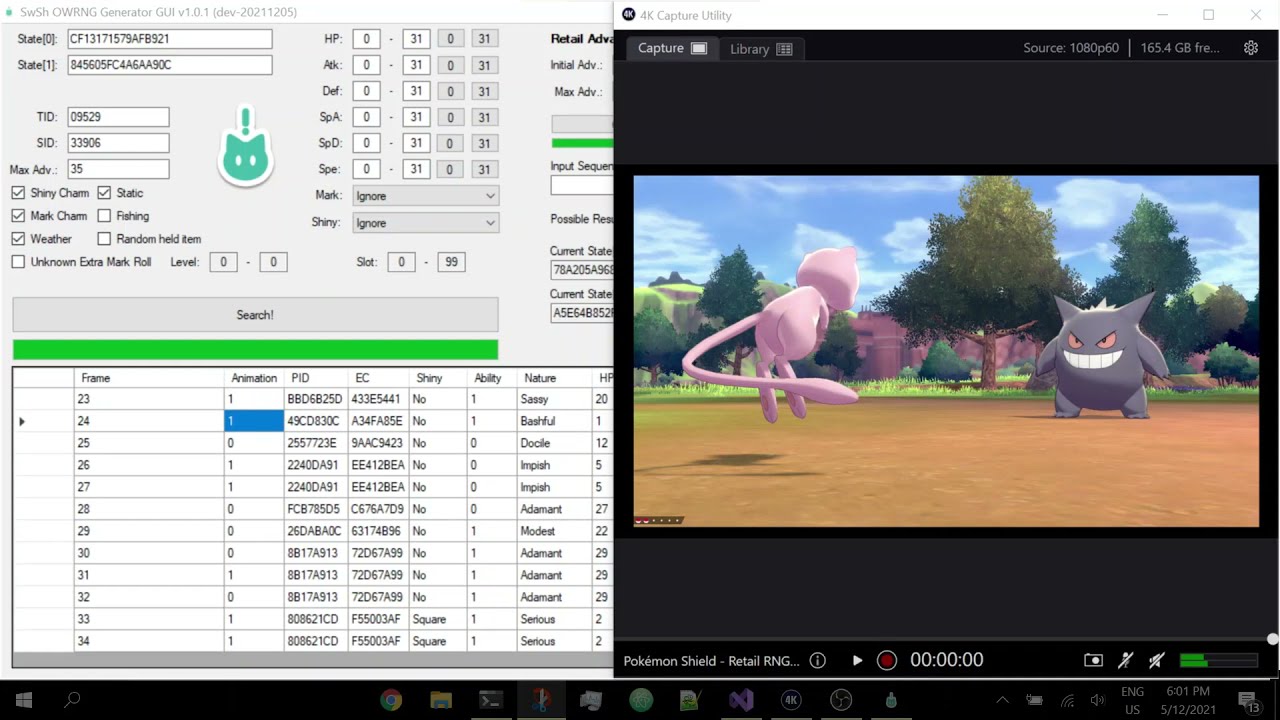Sort results by the PID column header

tap(315, 378)
